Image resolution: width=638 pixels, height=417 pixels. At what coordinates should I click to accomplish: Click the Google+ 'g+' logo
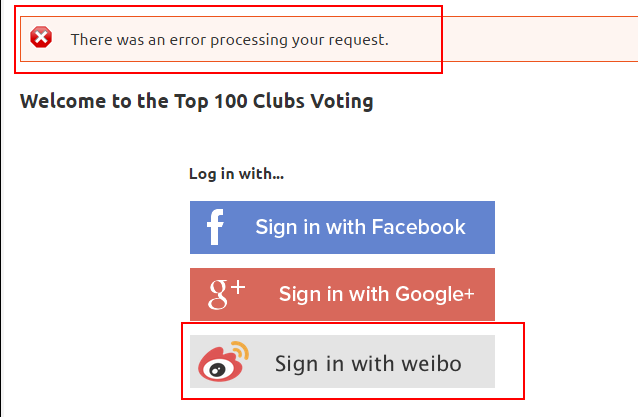point(226,294)
